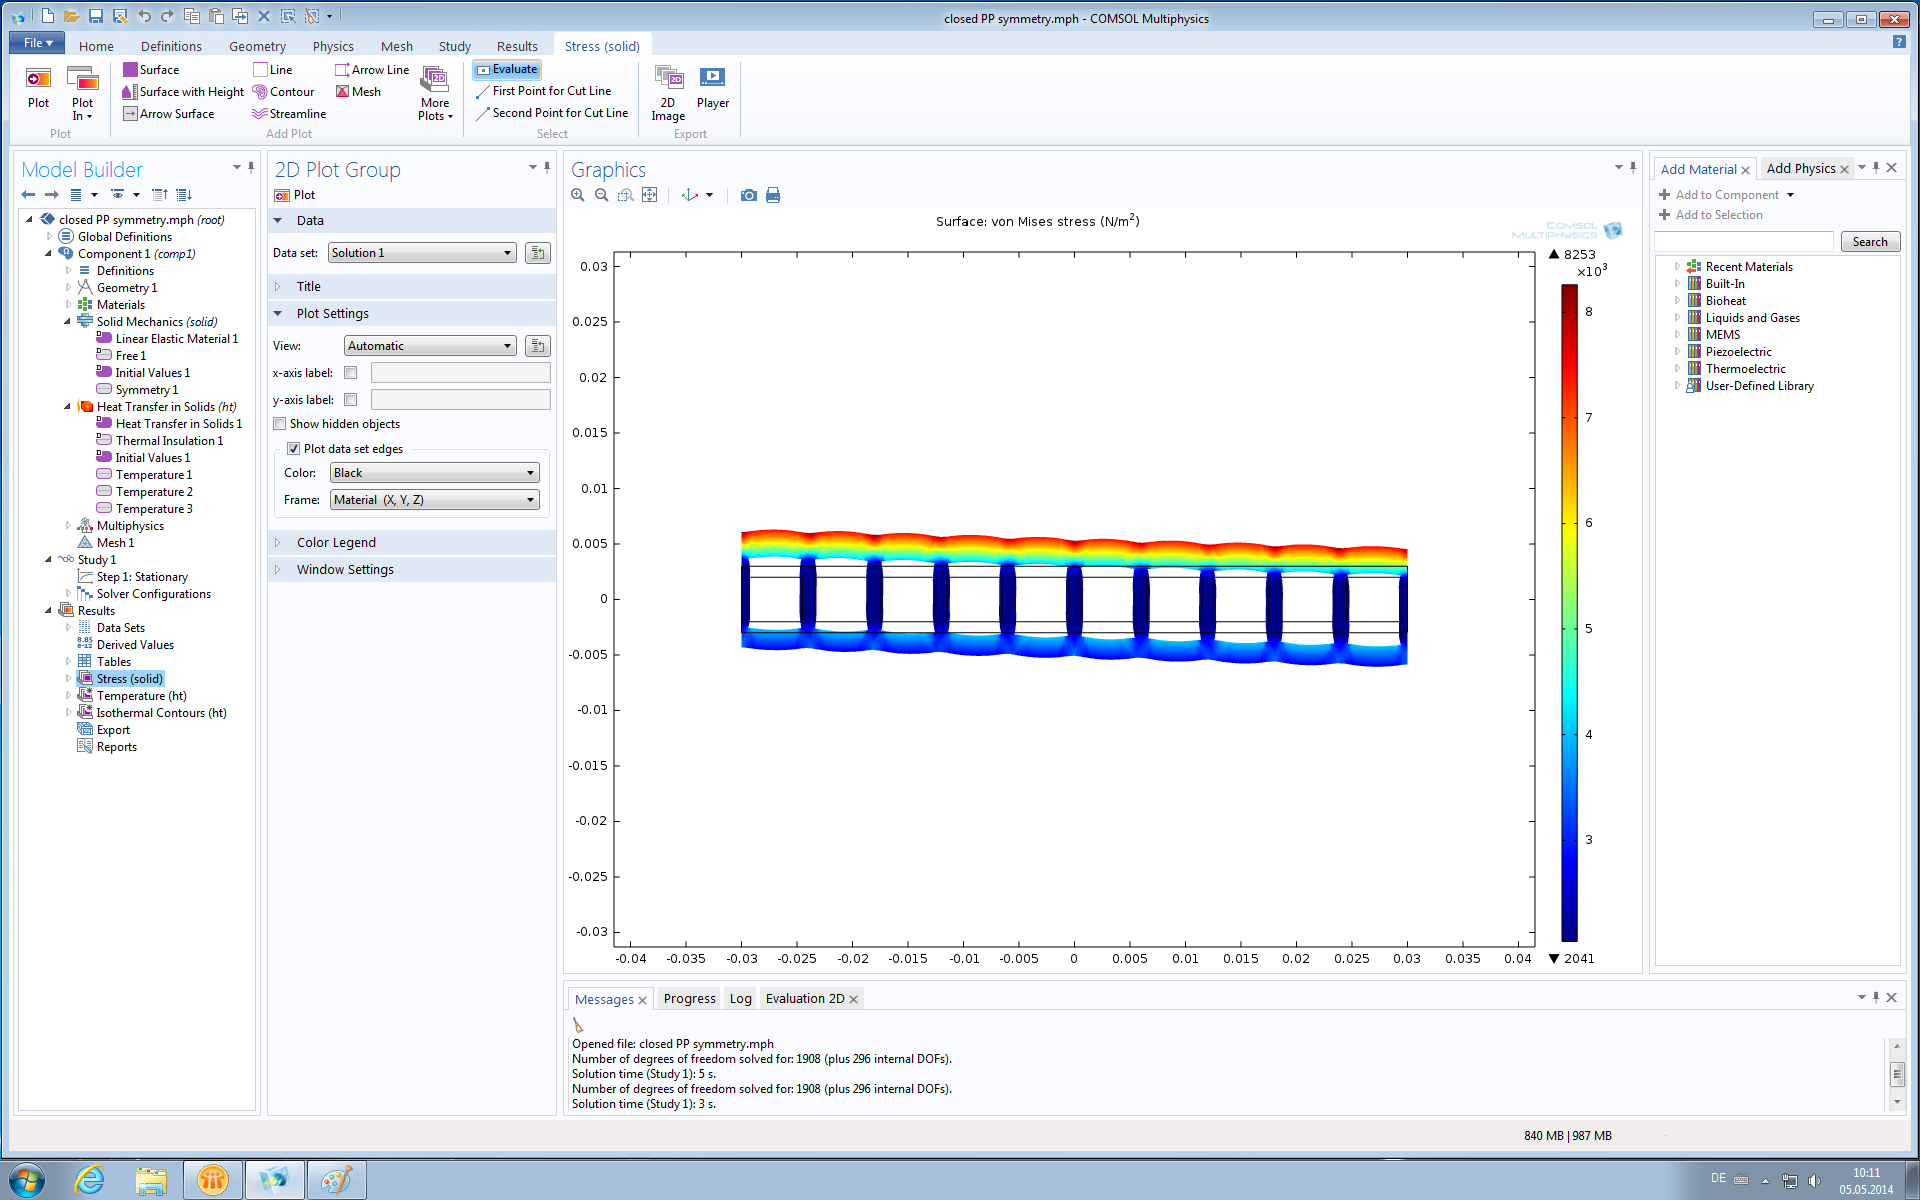Click the Add to Component button

coord(1726,195)
